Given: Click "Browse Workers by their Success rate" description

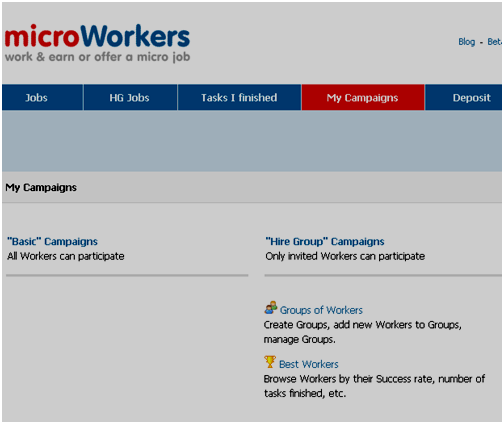Looking at the screenshot, I should pos(374,386).
